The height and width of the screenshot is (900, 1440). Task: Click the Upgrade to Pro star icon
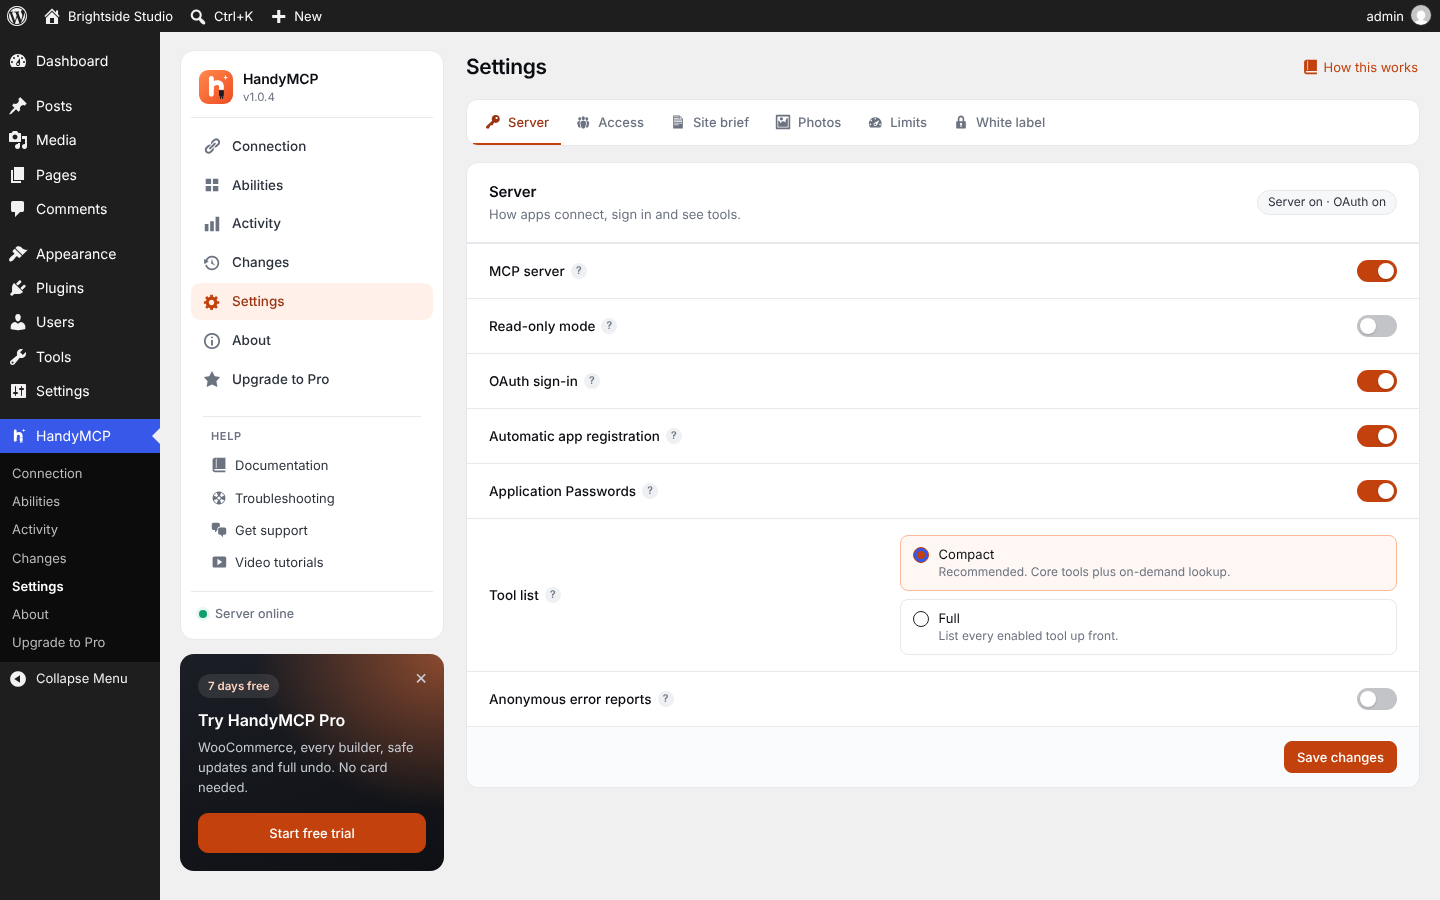pos(212,380)
